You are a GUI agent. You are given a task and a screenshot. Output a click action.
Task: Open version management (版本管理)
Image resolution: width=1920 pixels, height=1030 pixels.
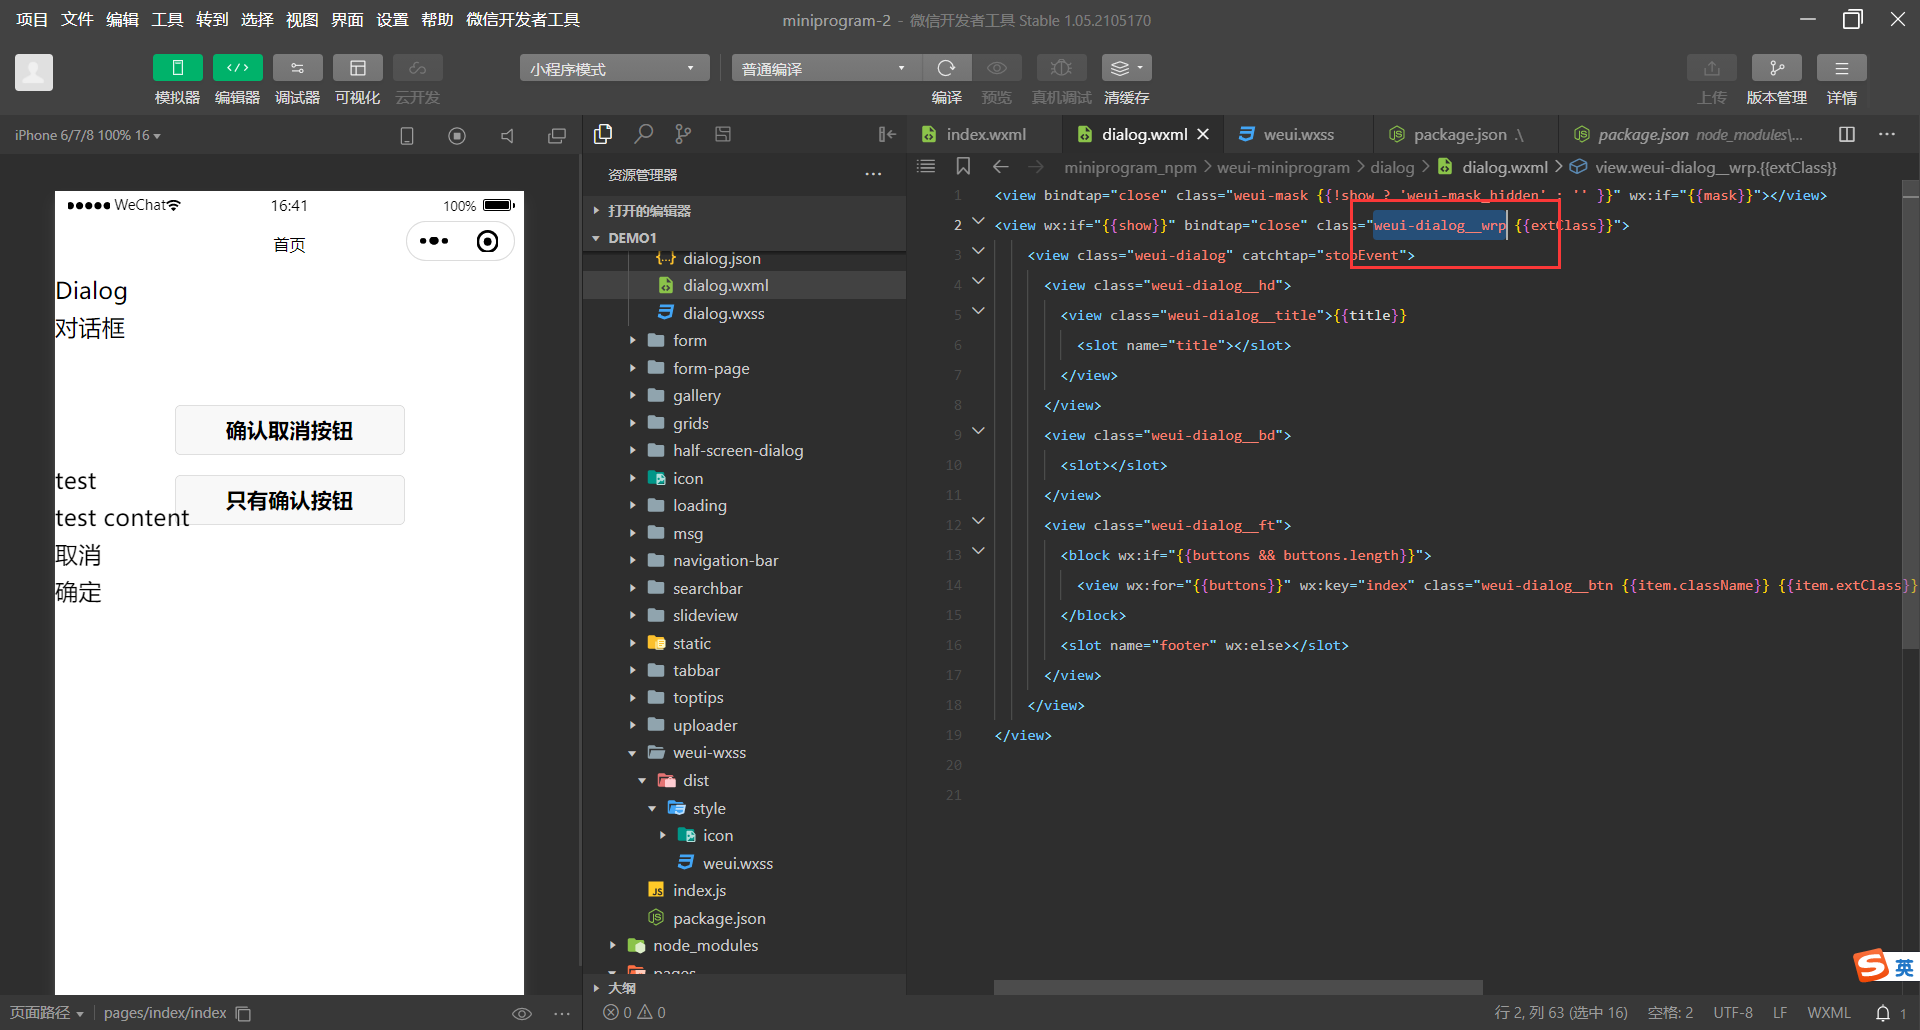[x=1777, y=68]
